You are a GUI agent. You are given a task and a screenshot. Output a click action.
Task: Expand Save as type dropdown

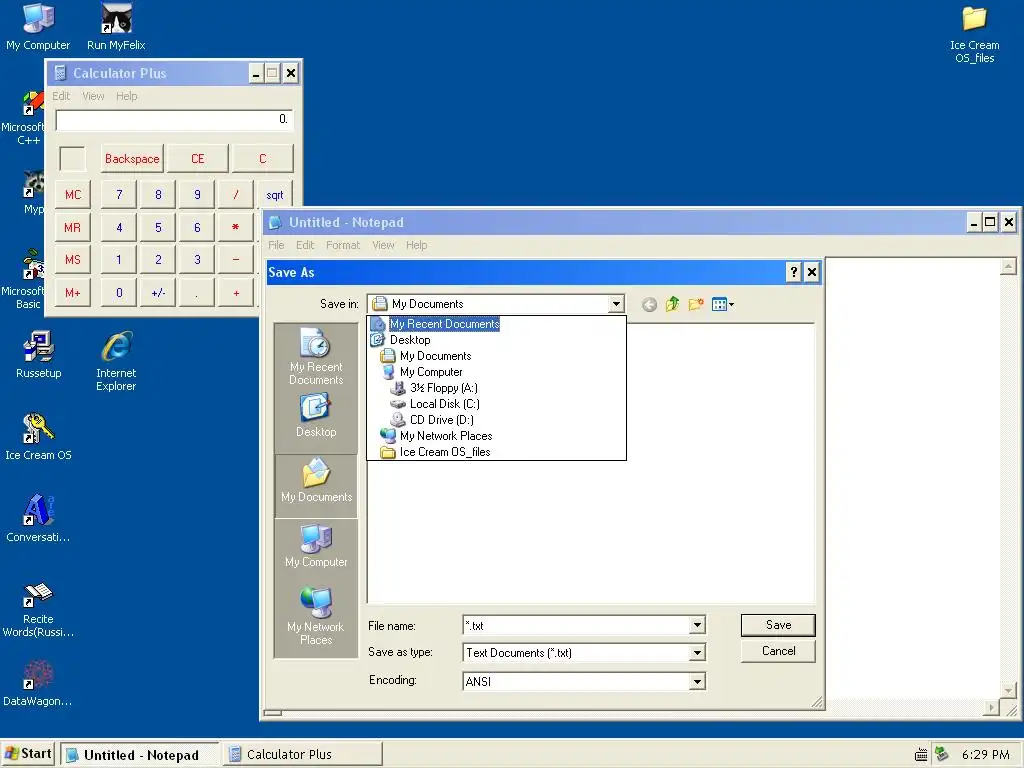pos(697,652)
